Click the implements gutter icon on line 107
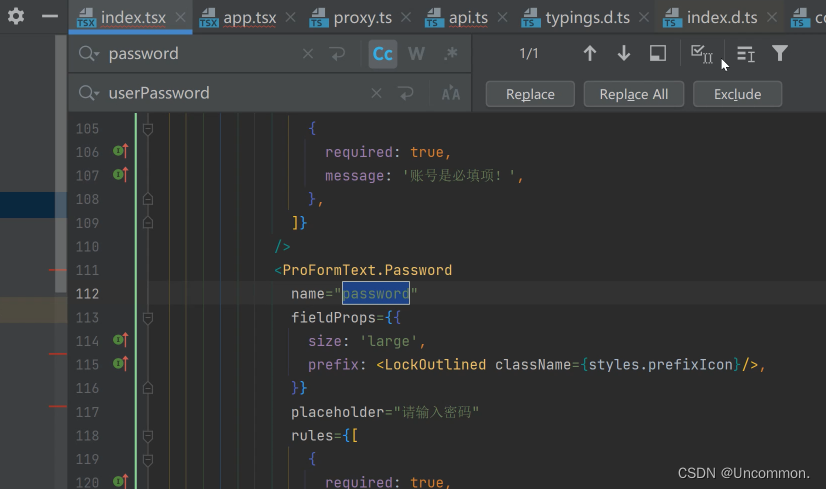 pos(121,174)
